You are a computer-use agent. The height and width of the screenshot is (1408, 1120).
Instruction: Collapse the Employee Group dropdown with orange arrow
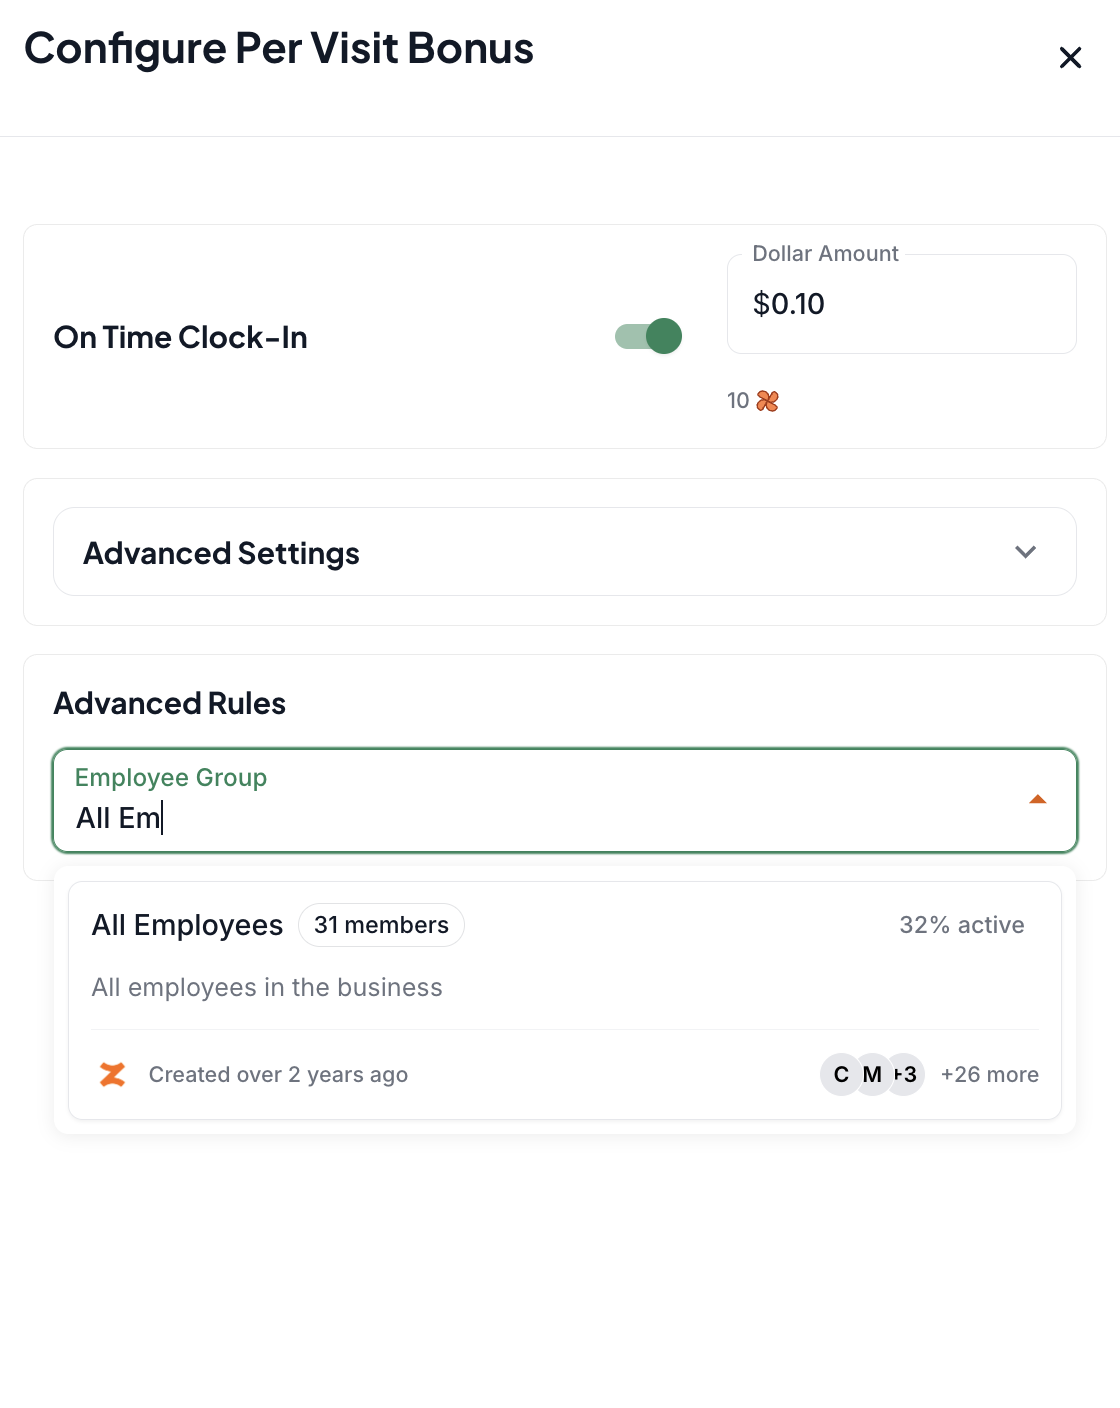click(x=1038, y=799)
